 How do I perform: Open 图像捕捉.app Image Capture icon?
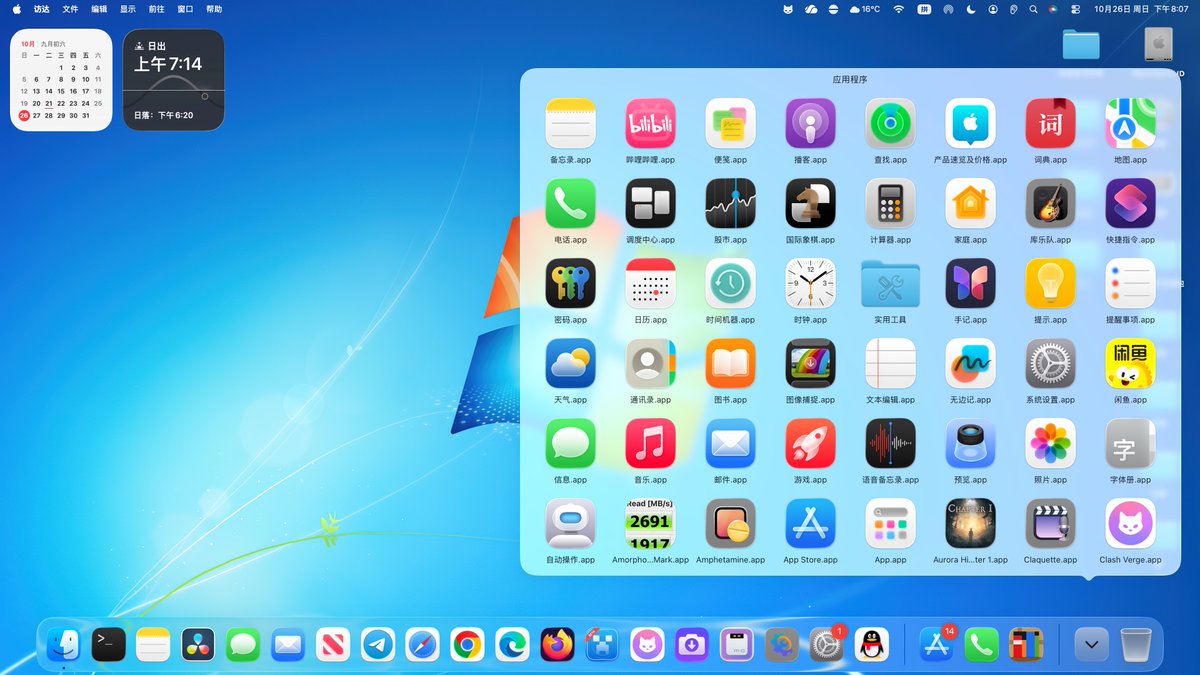[x=810, y=363]
